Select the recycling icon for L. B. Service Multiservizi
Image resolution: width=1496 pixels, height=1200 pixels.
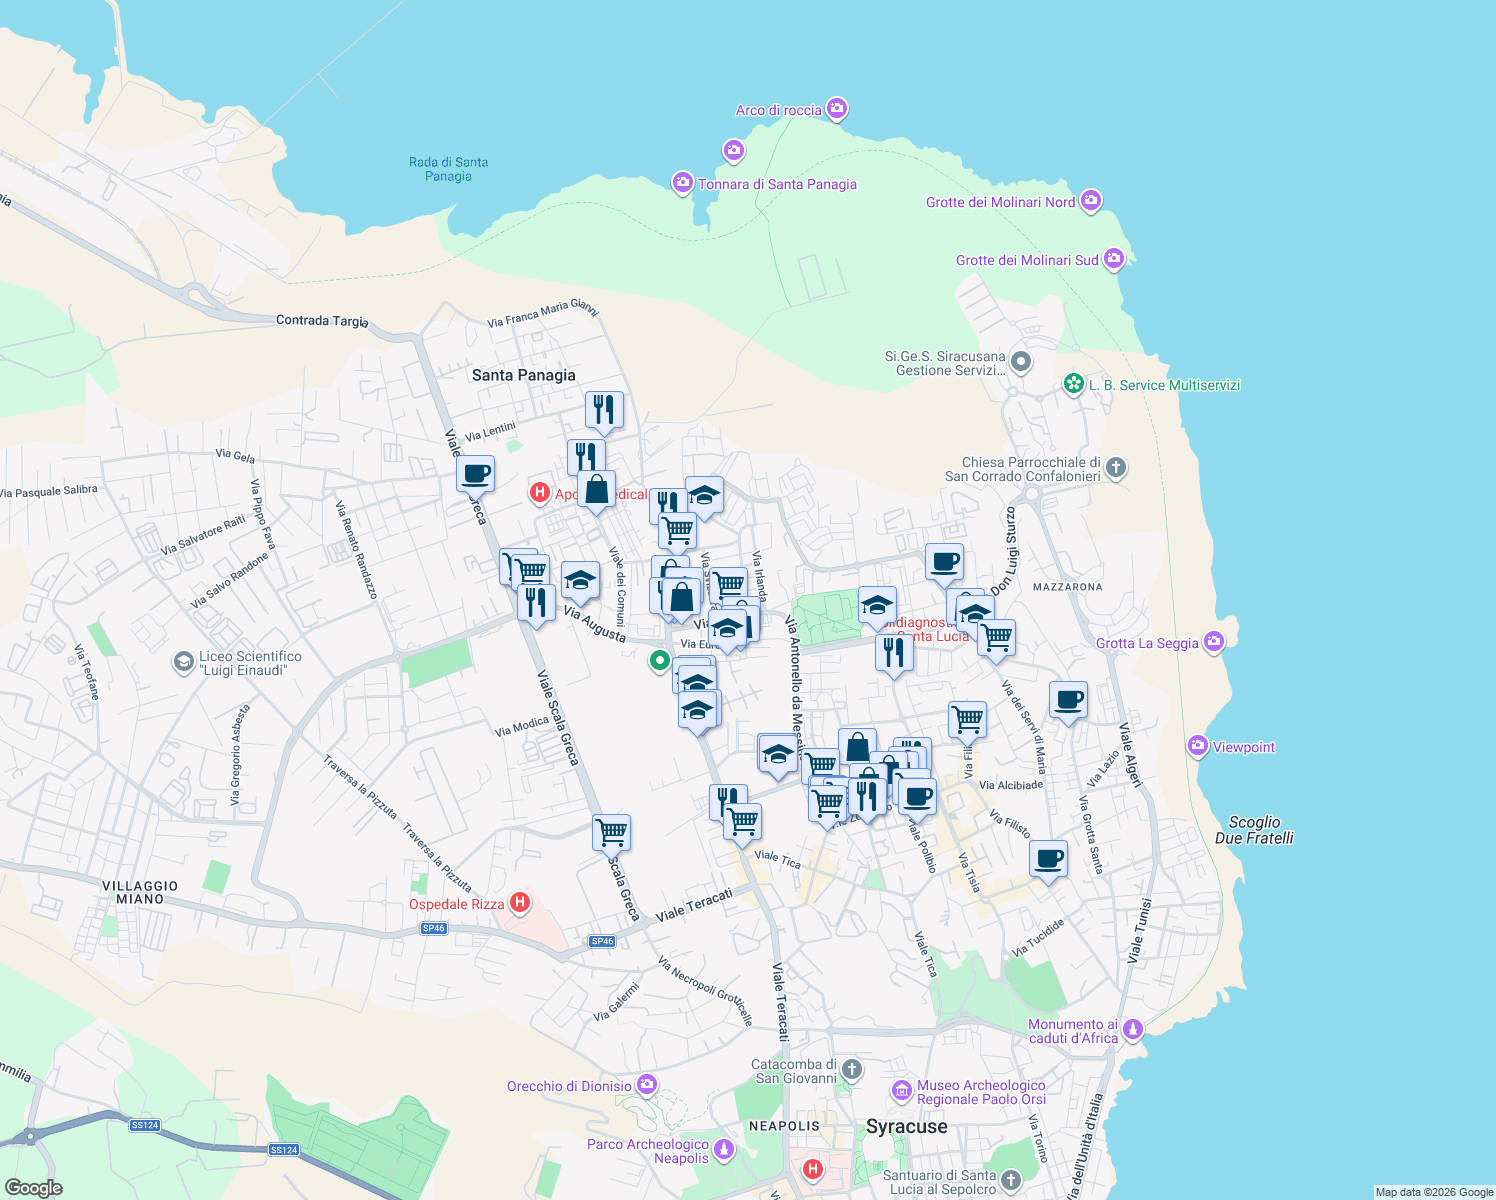1072,384
